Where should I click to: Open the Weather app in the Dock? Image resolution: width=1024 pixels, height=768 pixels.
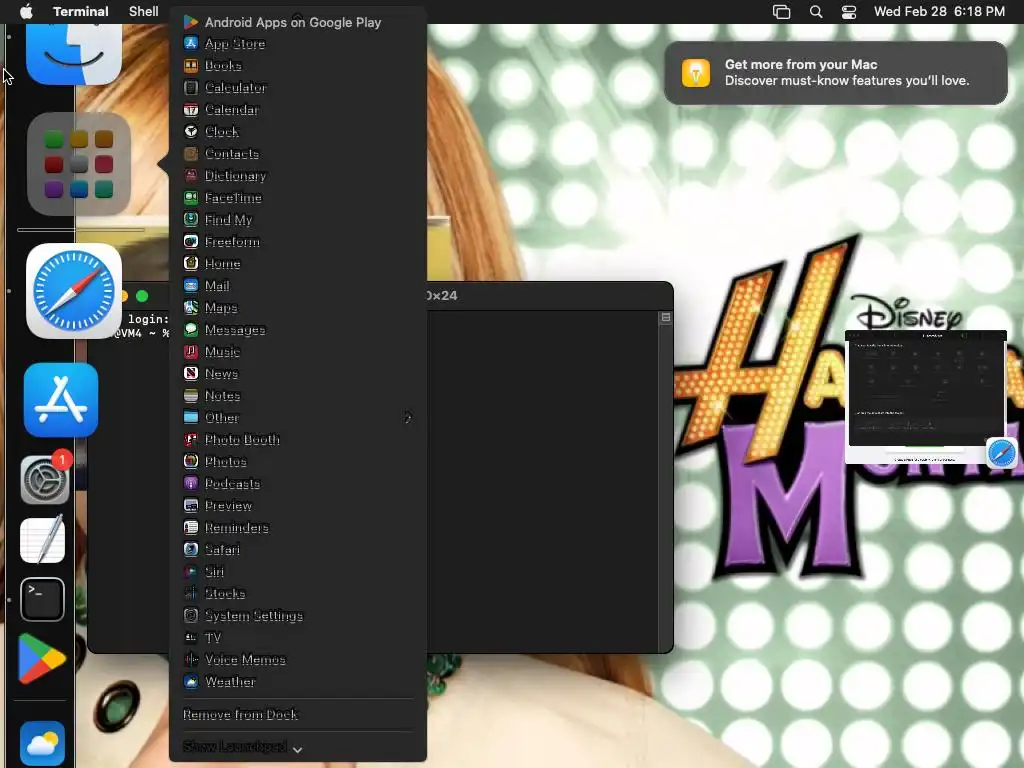click(42, 743)
